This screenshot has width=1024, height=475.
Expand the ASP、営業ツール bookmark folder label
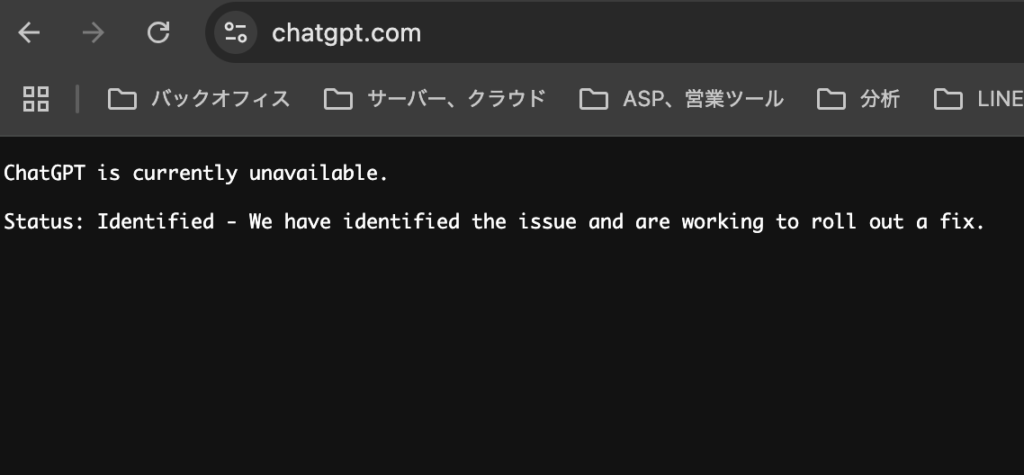(x=703, y=99)
